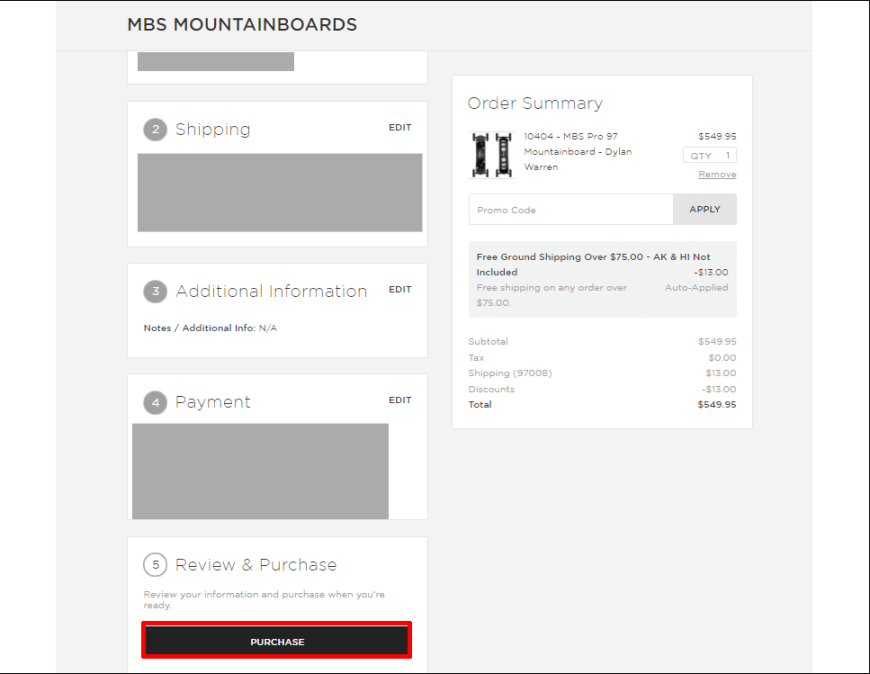The width and height of the screenshot is (870, 674).
Task: Click the Promo Code input field
Action: [571, 210]
